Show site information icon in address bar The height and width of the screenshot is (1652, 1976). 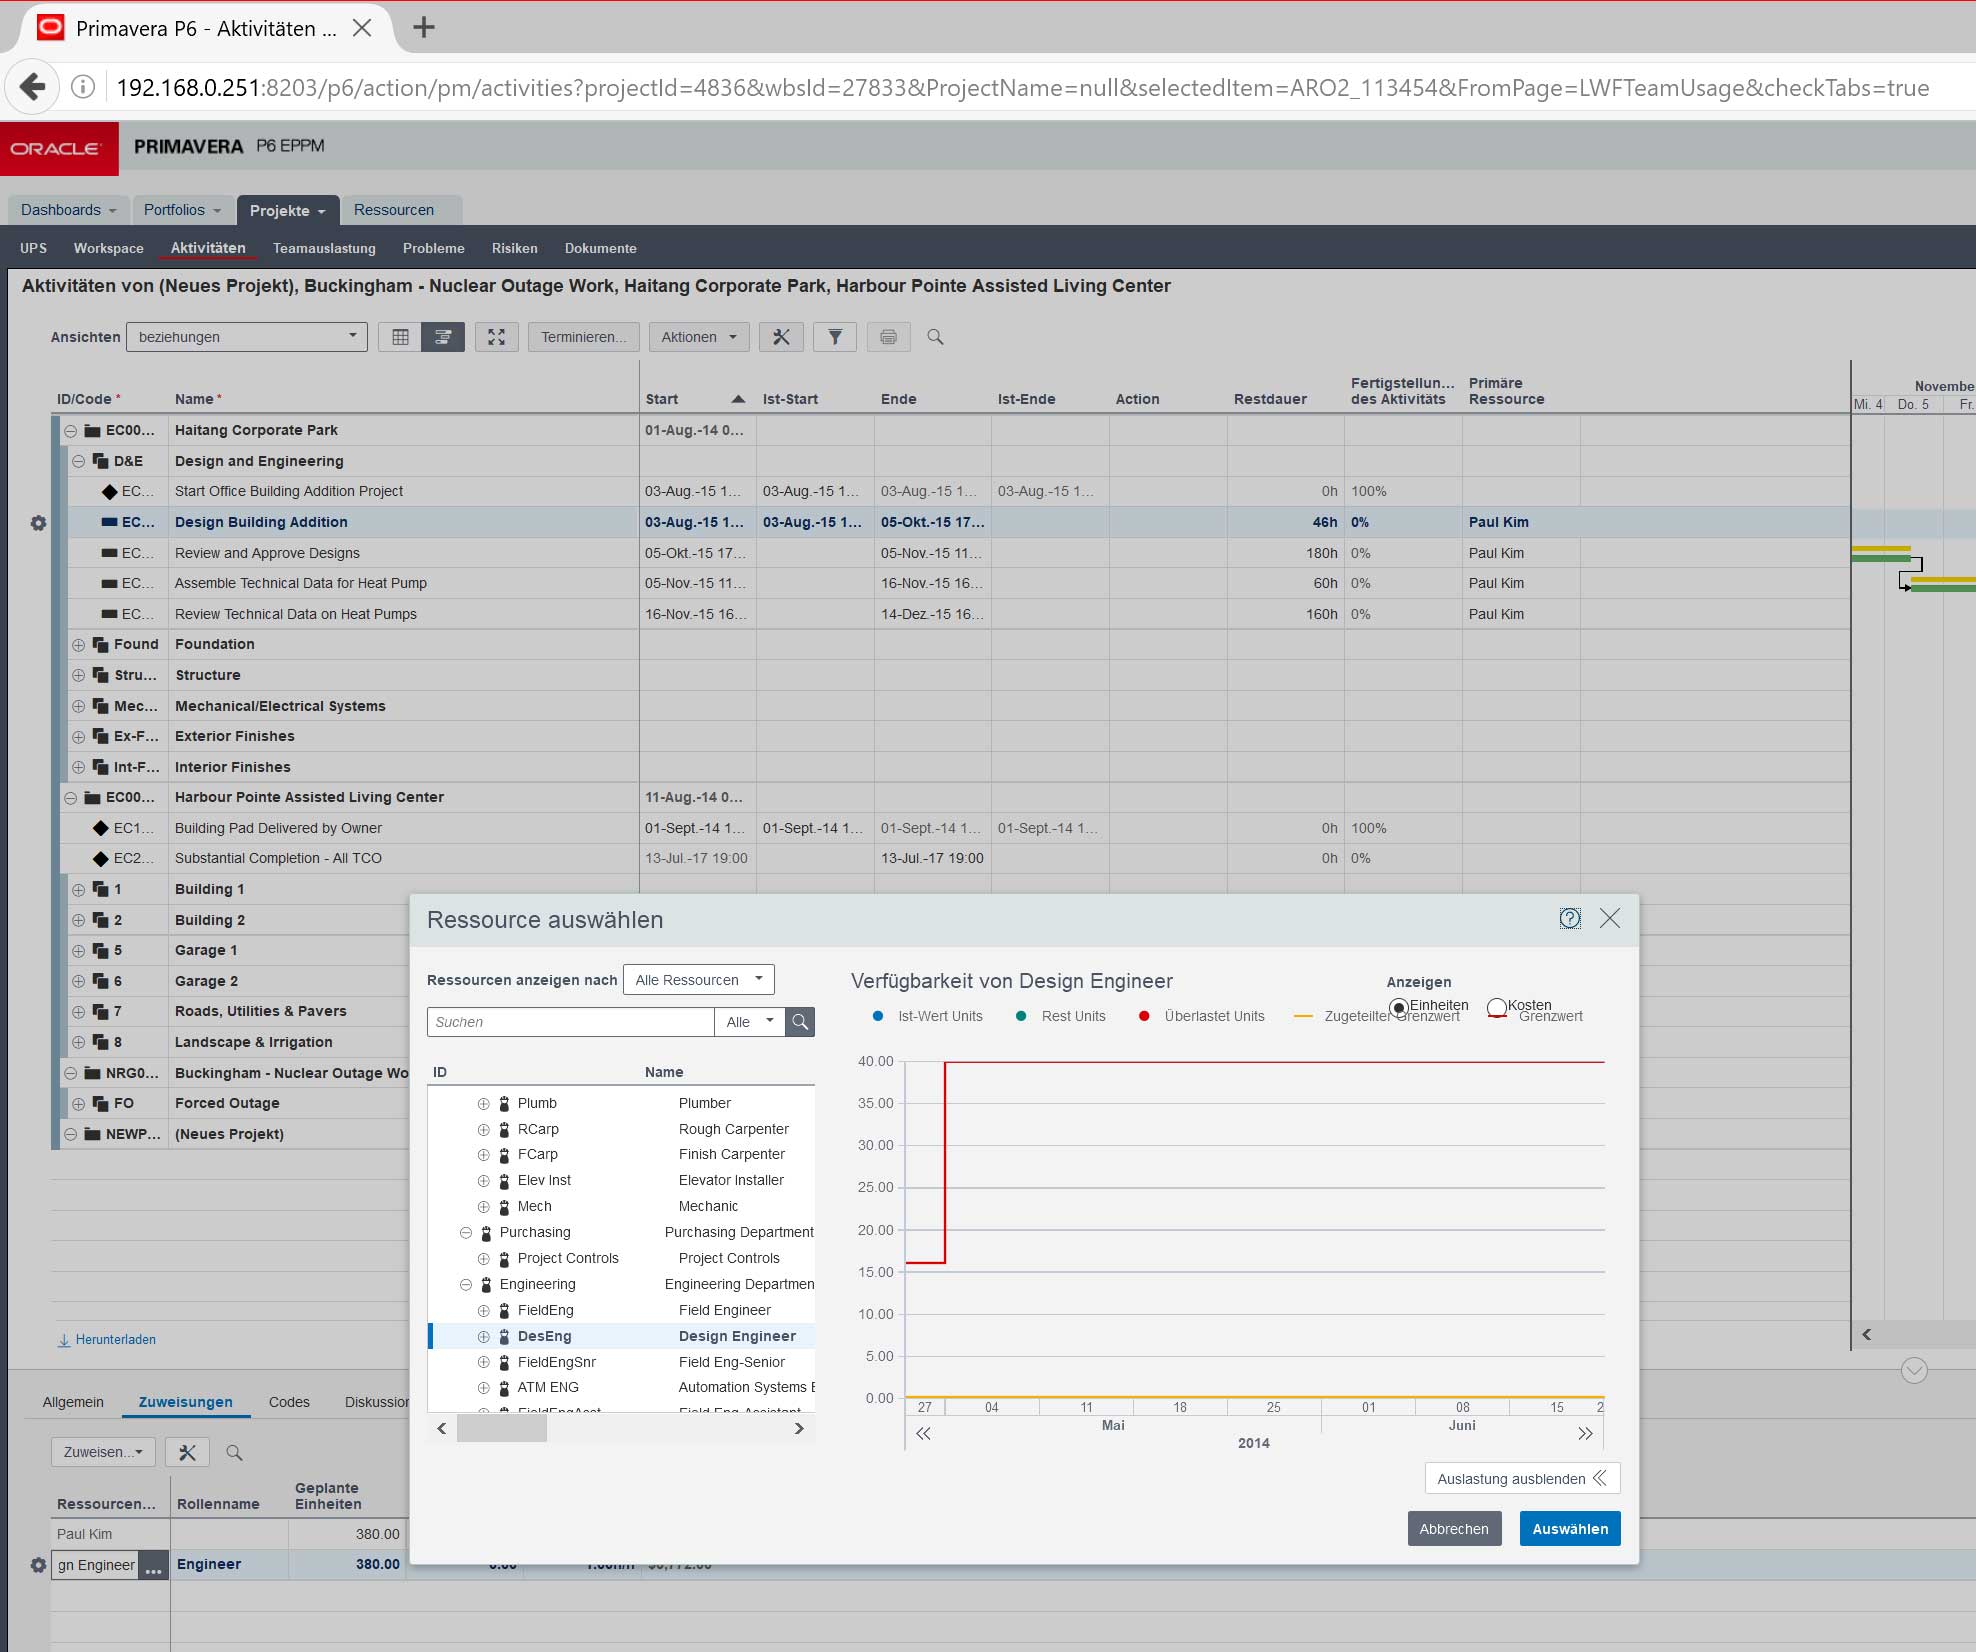[83, 87]
